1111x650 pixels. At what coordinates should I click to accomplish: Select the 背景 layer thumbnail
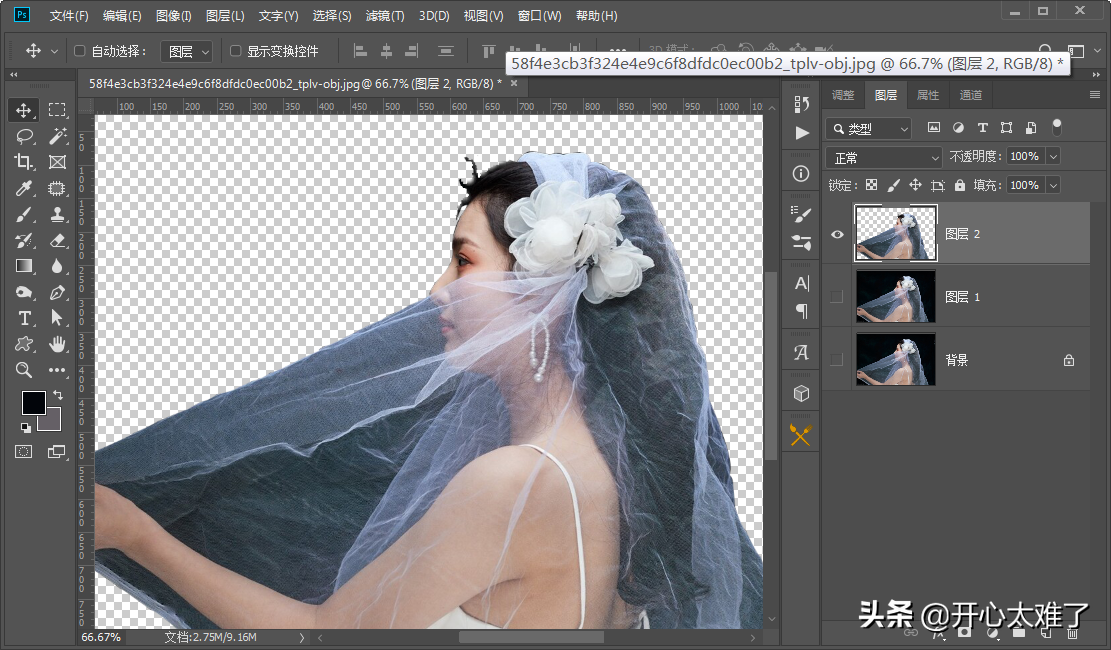896,359
